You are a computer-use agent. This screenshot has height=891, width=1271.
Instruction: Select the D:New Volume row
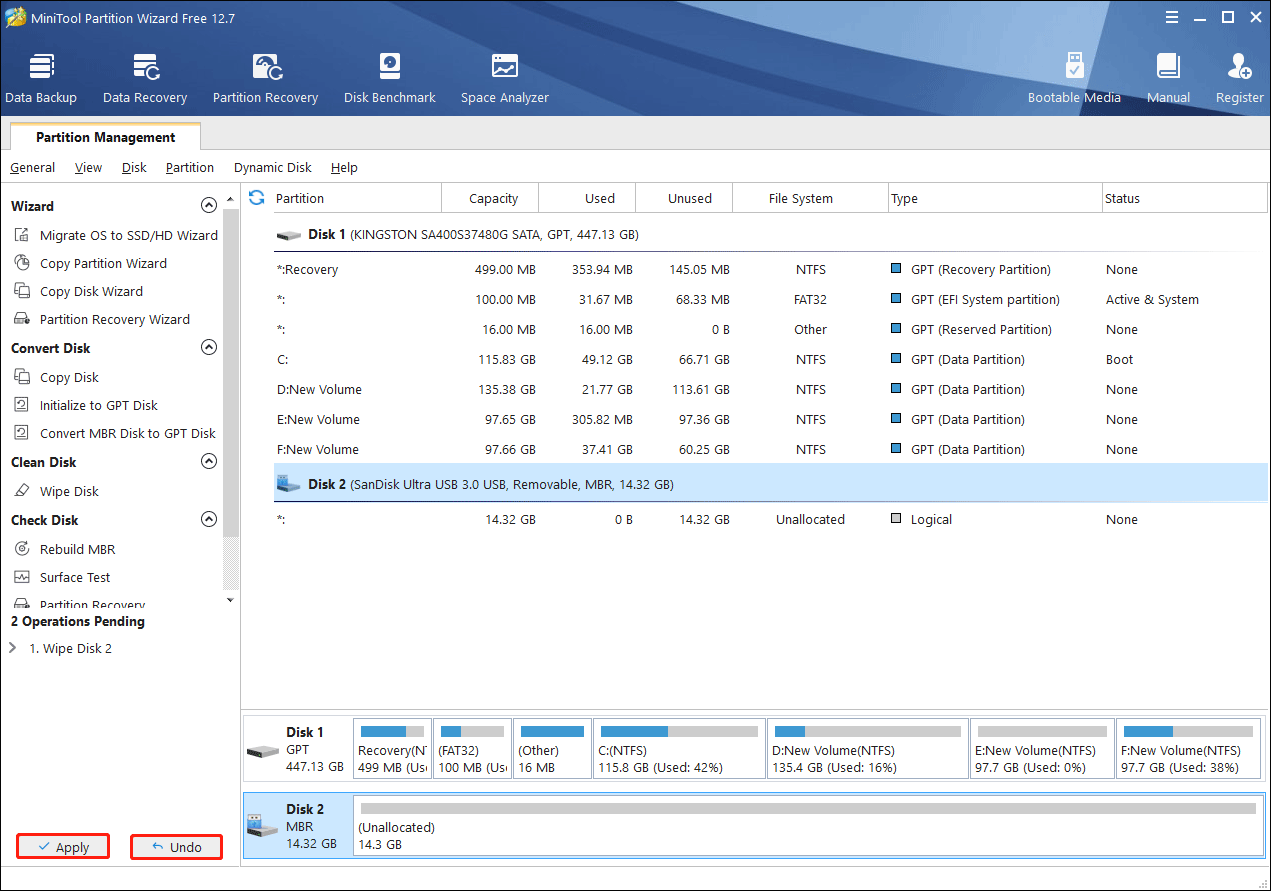pyautogui.click(x=770, y=389)
